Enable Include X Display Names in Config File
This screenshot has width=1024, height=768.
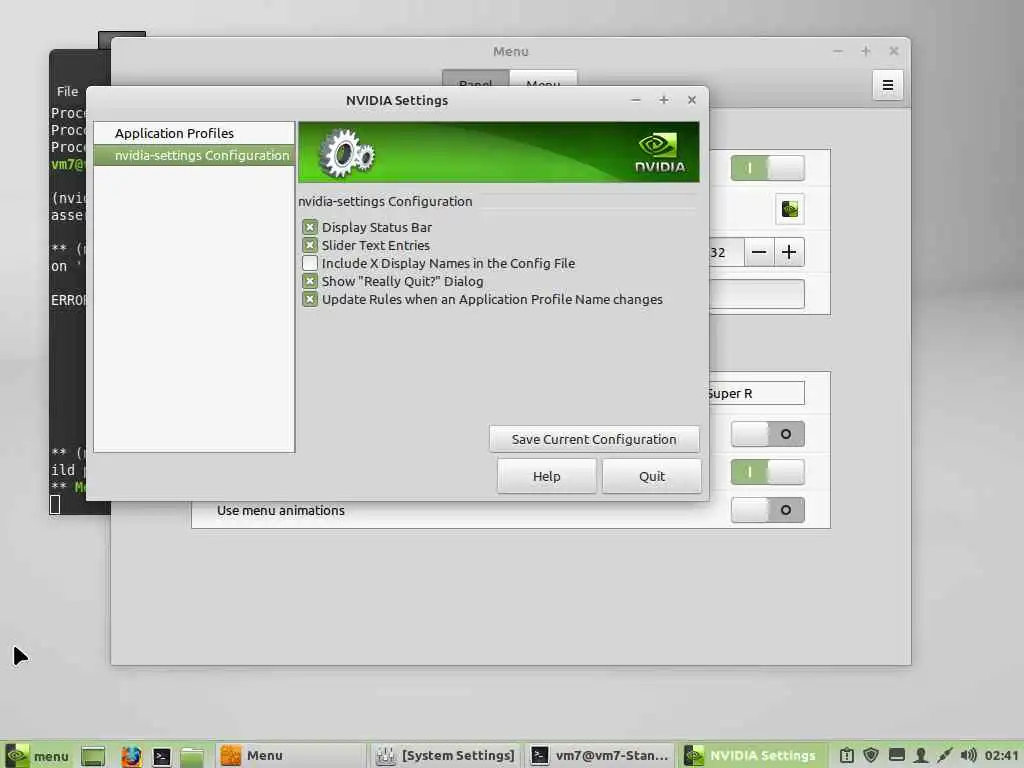310,263
